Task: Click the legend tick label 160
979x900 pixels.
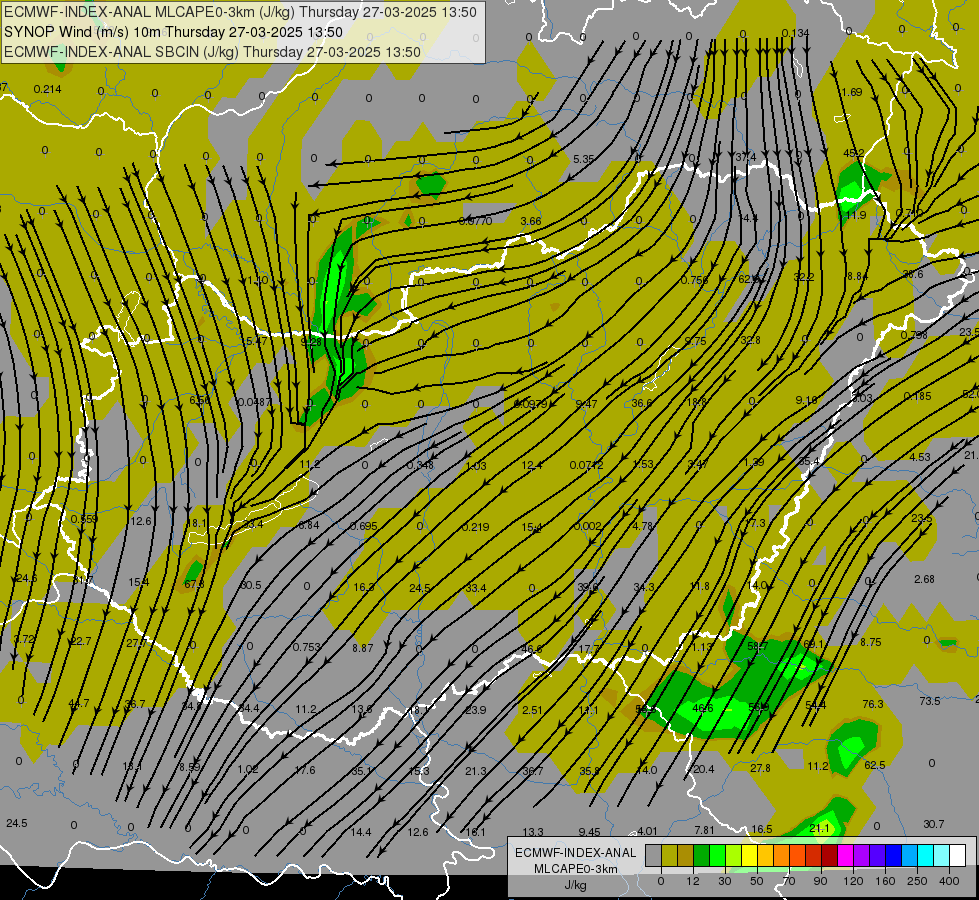Action: (x=885, y=881)
